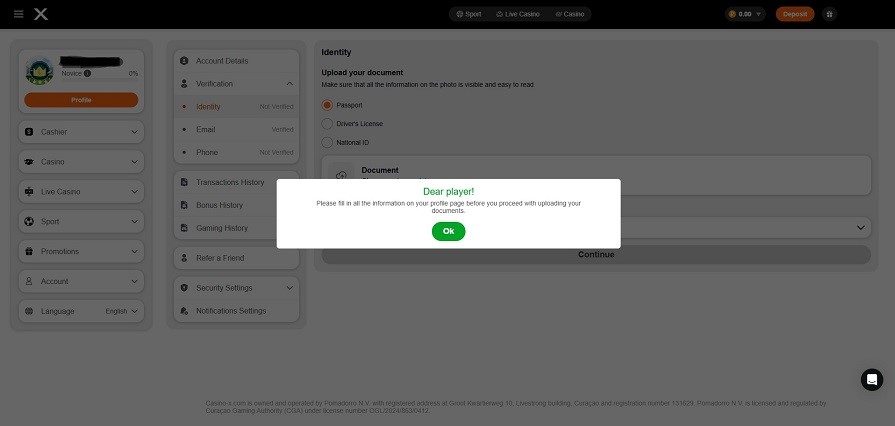The width and height of the screenshot is (895, 426).
Task: Click the apps grid icon beside Deposit
Action: click(x=829, y=14)
